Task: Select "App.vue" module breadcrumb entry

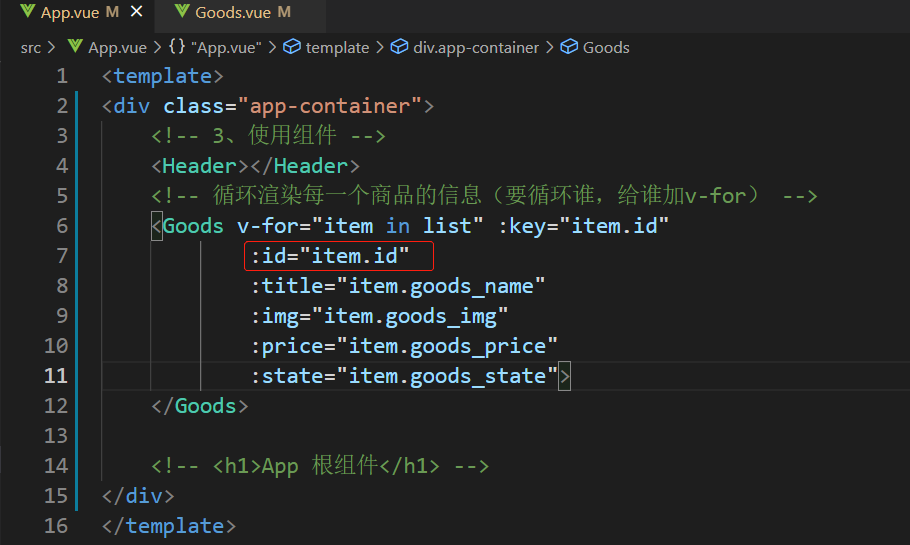Action: [x=226, y=48]
